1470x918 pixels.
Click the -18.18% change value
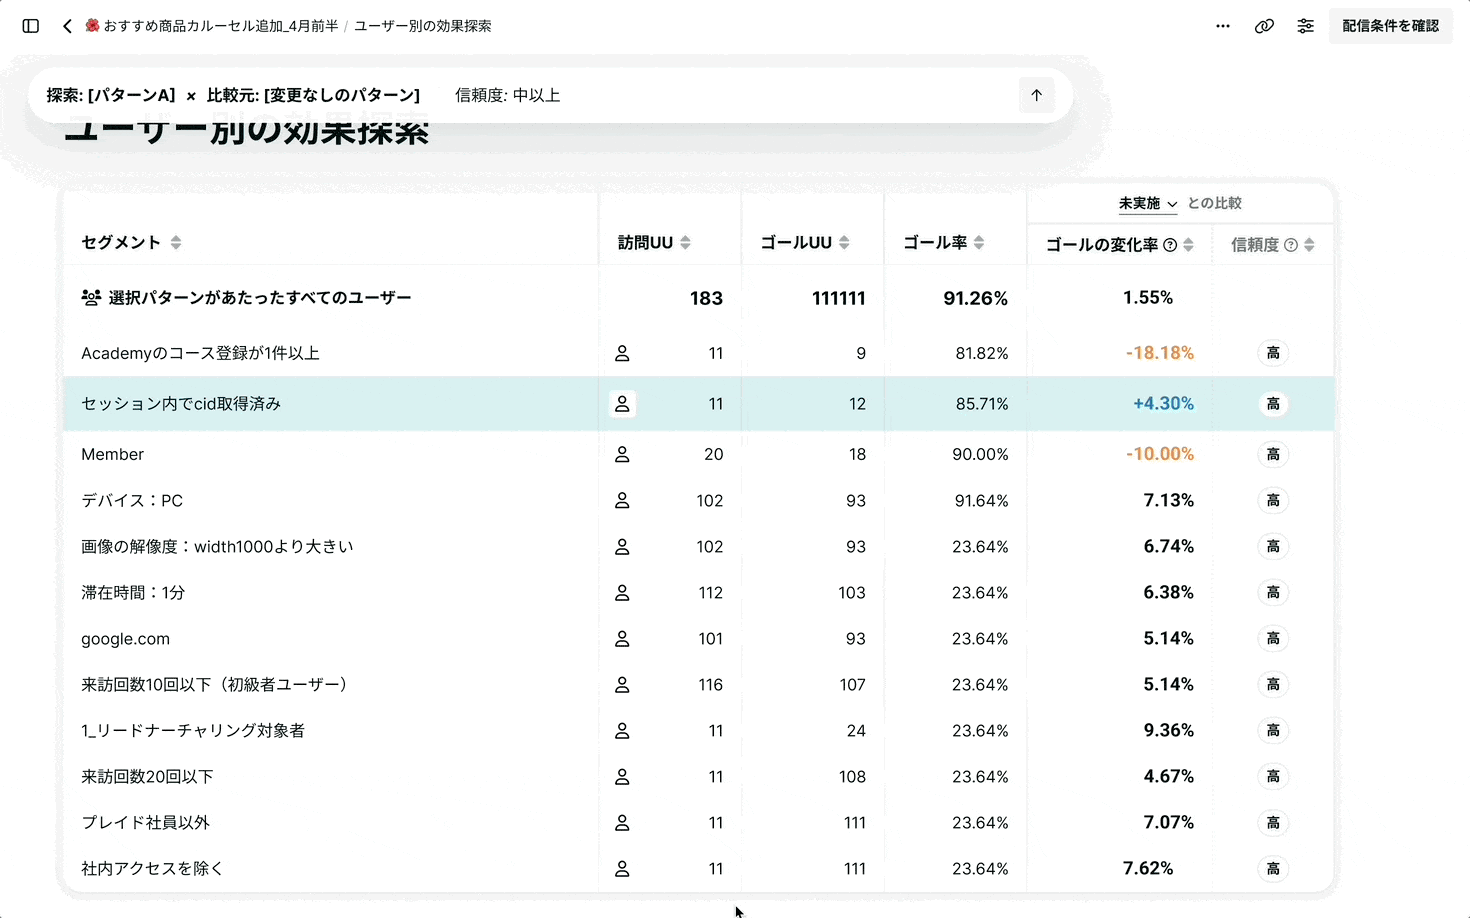pyautogui.click(x=1160, y=353)
